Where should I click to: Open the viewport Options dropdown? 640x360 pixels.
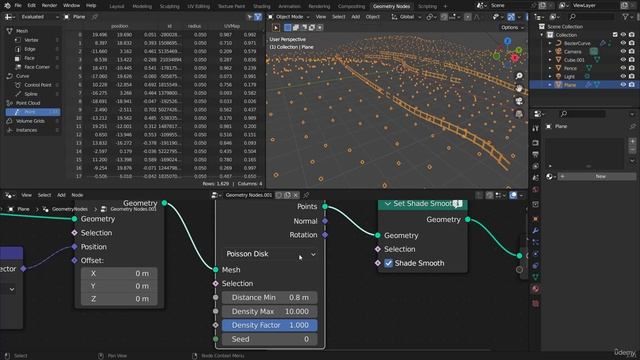pos(512,27)
